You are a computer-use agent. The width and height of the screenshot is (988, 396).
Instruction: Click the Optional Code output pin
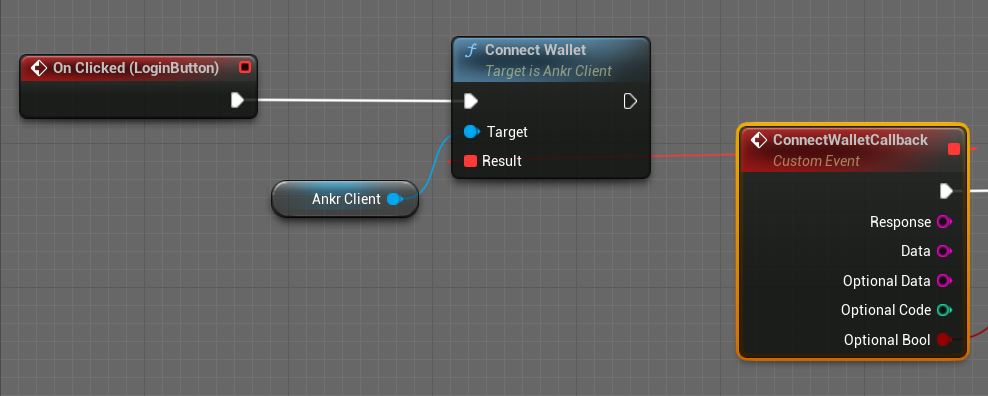coord(944,310)
